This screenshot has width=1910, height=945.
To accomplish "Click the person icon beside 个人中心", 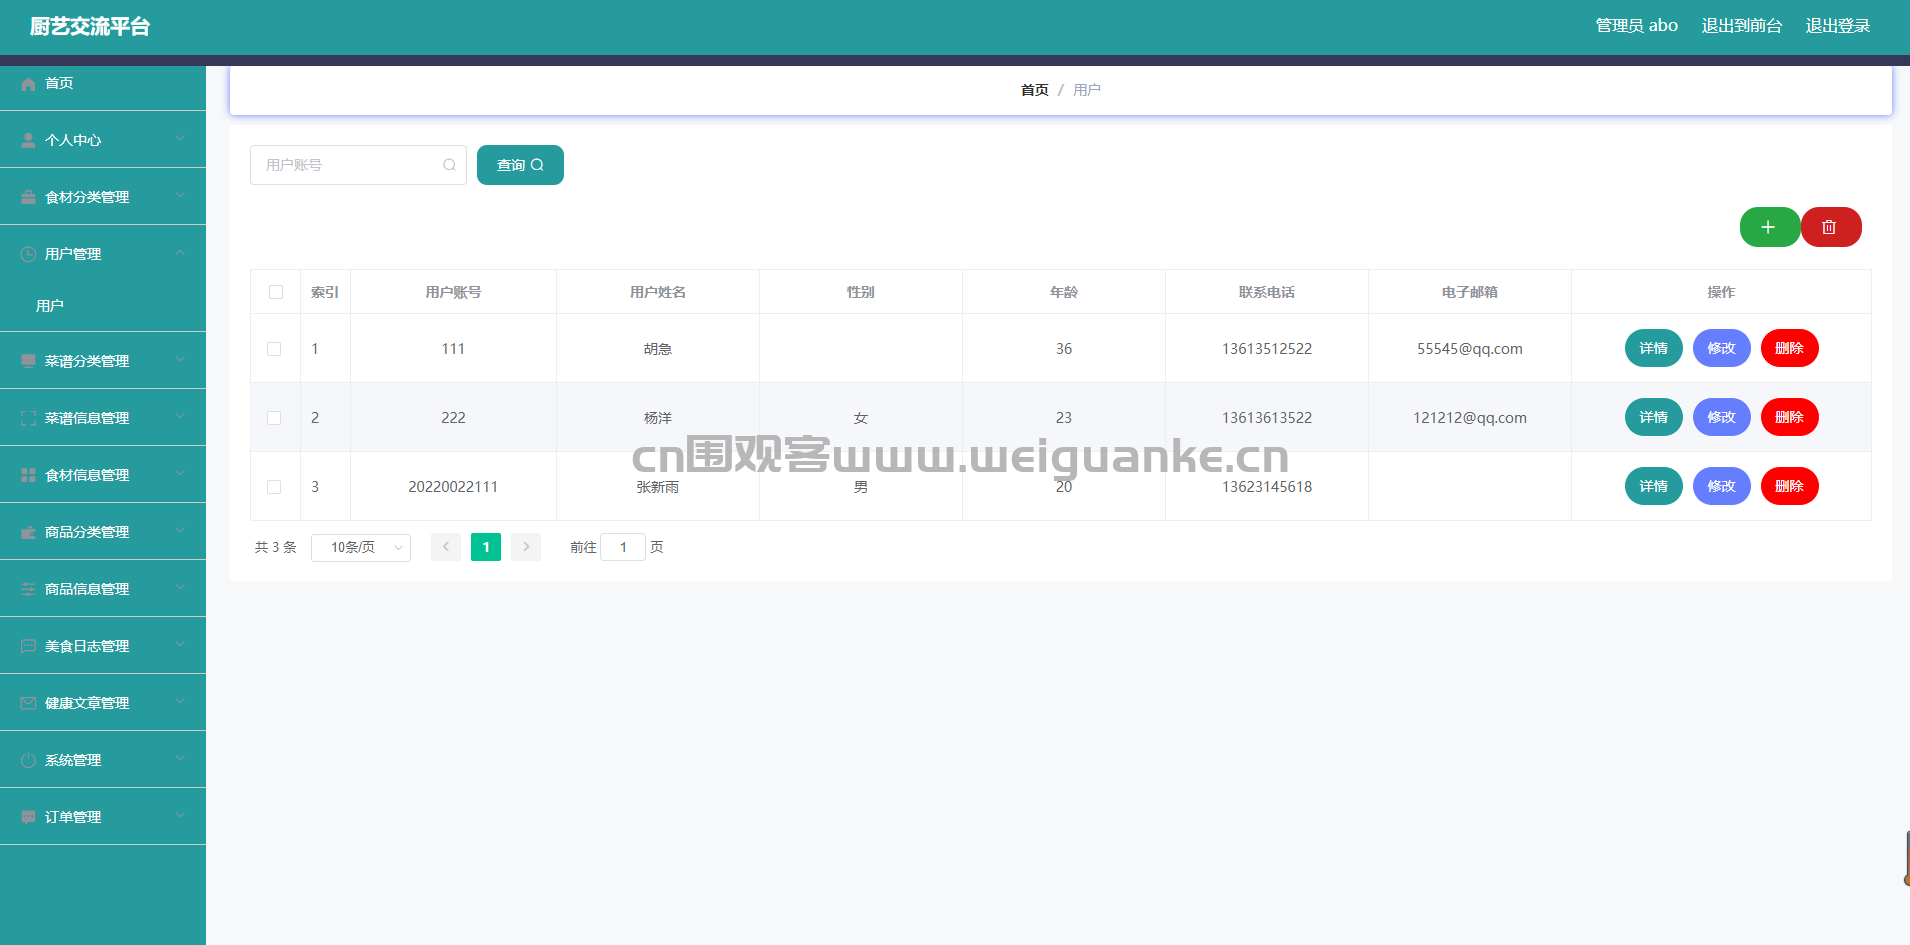I will tap(28, 141).
